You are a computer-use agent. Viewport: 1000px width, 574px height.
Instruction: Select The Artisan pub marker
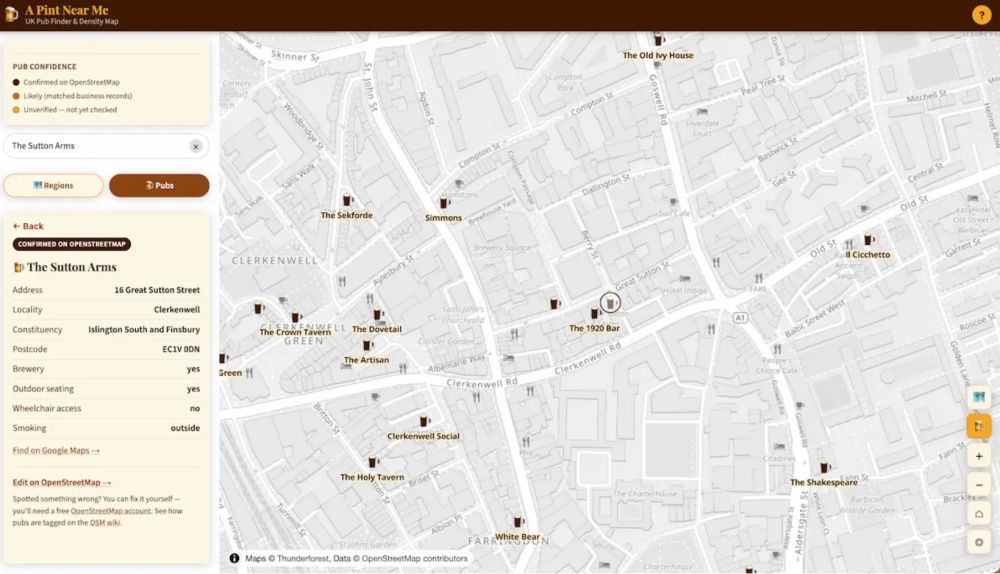click(x=367, y=345)
